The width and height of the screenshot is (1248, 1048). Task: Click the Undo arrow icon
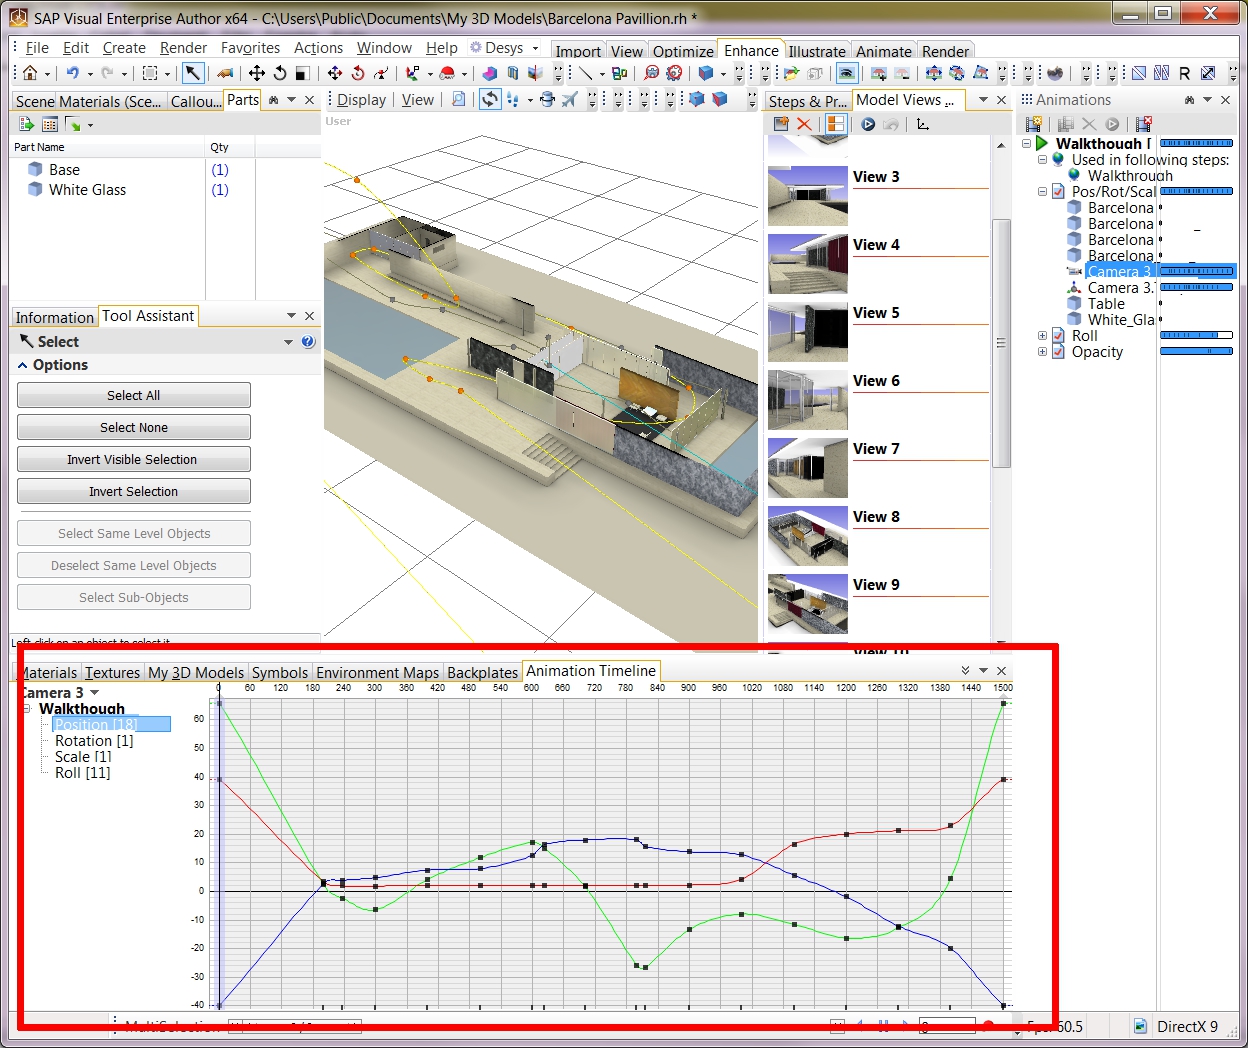pyautogui.click(x=72, y=73)
